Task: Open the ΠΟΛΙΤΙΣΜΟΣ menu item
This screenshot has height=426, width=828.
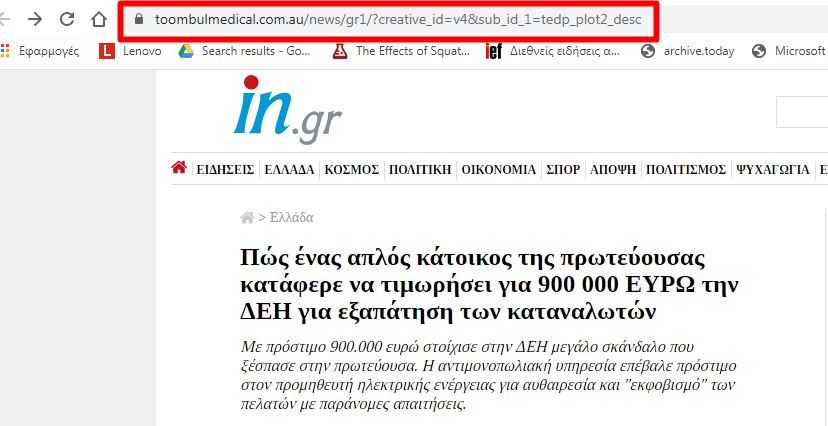Action: point(686,170)
